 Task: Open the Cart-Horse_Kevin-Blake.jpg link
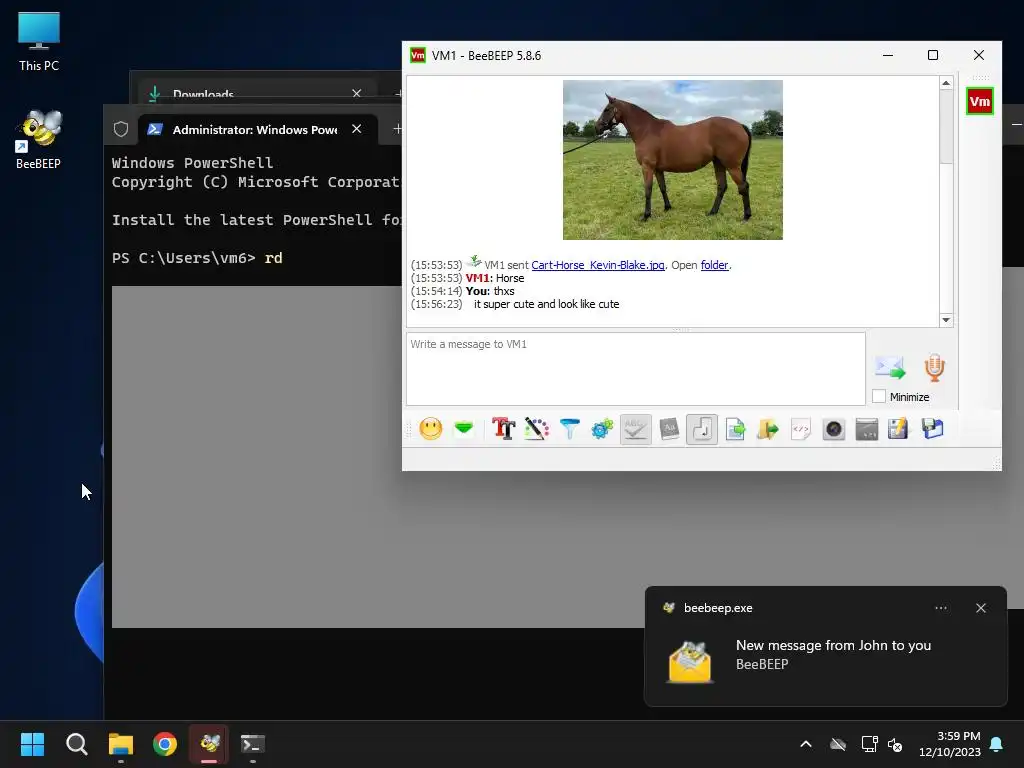click(598, 265)
